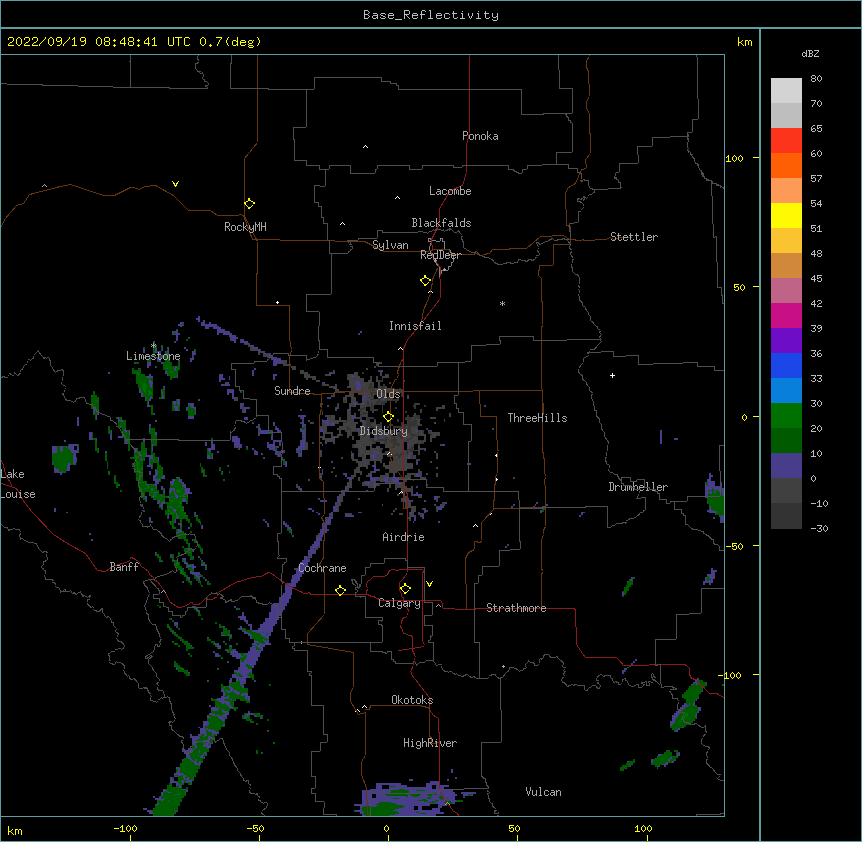
Task: Click the Lake Louise label
Action: (18, 484)
